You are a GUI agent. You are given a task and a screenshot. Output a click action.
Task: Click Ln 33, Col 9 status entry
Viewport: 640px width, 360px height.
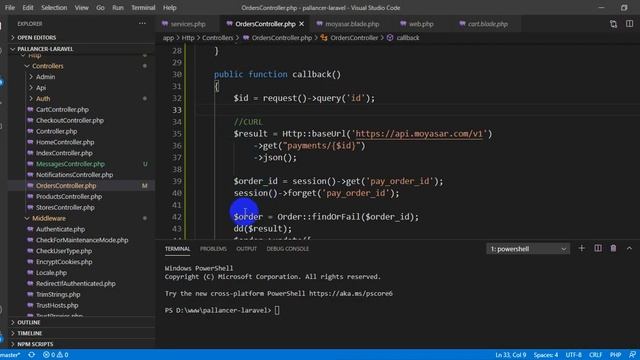pyautogui.click(x=510, y=355)
